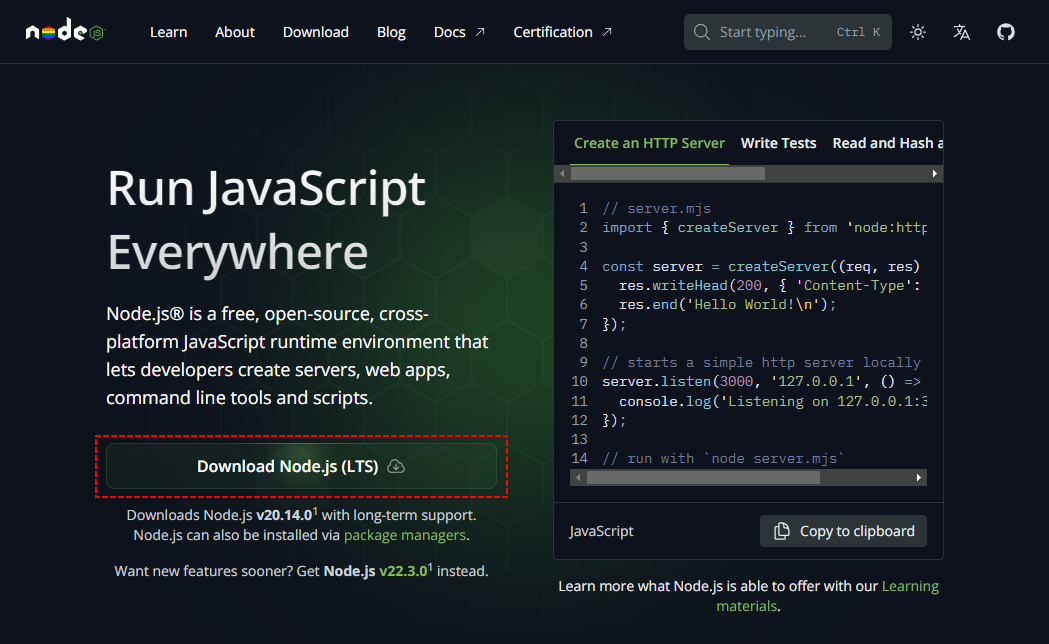Click the JavaScript language label

pos(601,531)
